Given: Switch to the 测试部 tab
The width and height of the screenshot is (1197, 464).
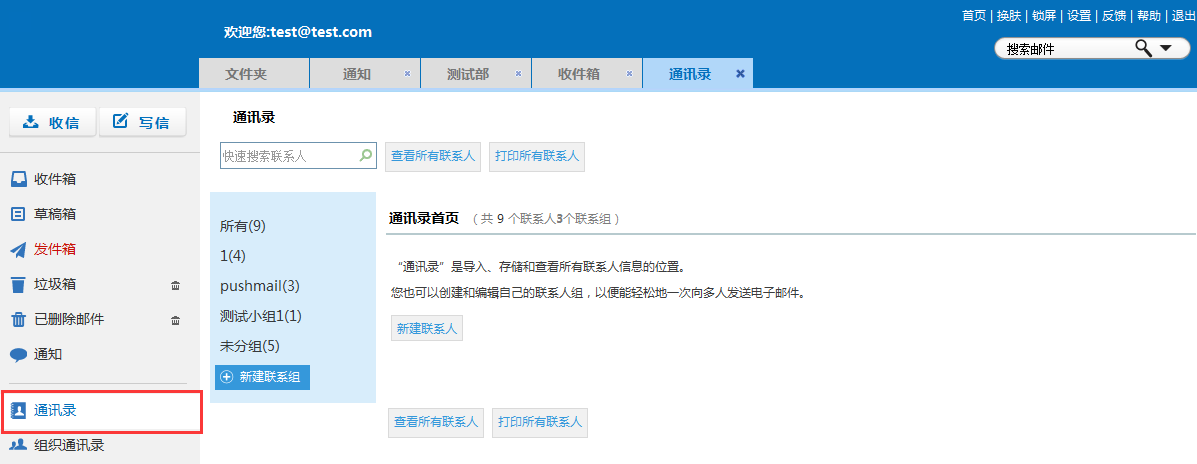Looking at the screenshot, I should pyautogui.click(x=467, y=74).
